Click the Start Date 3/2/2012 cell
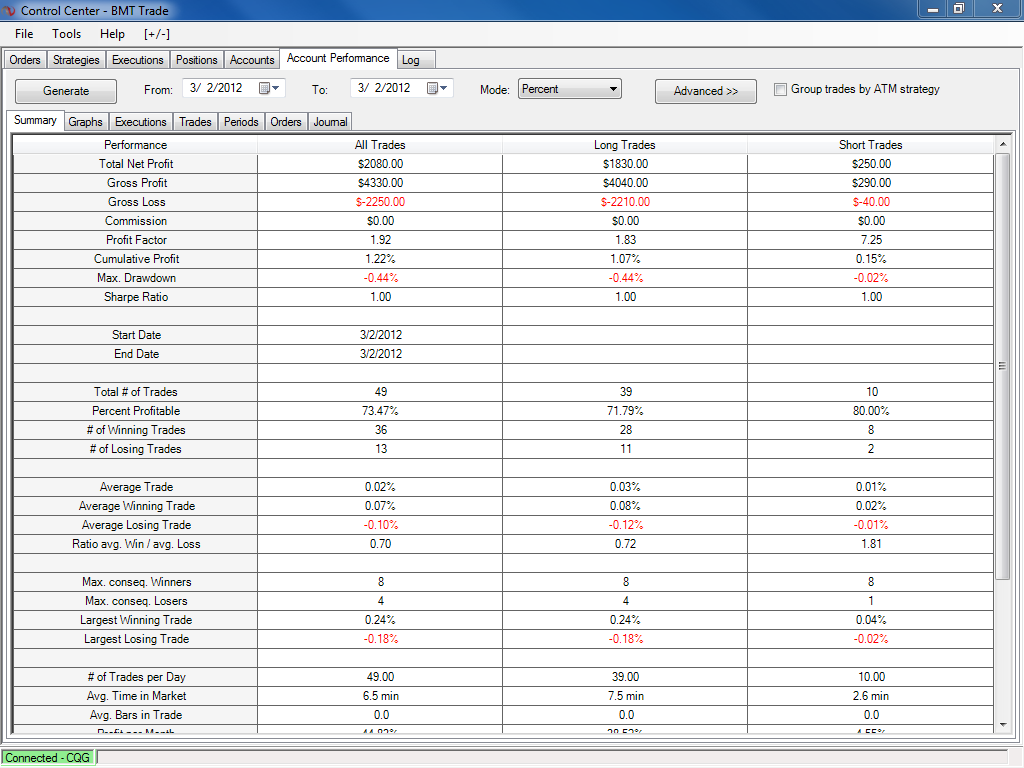The image size is (1024, 768). [x=380, y=335]
